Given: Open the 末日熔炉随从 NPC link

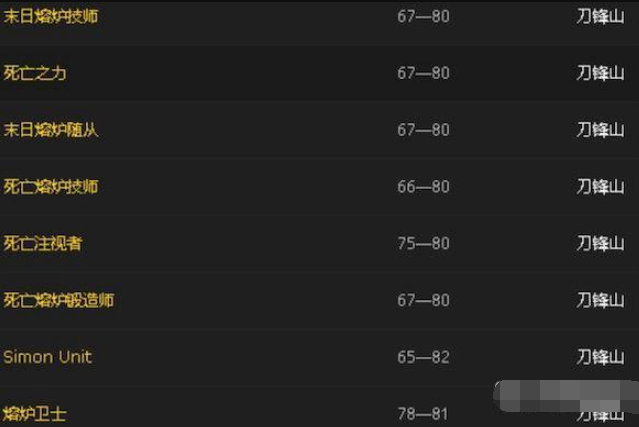Looking at the screenshot, I should (x=51, y=130).
